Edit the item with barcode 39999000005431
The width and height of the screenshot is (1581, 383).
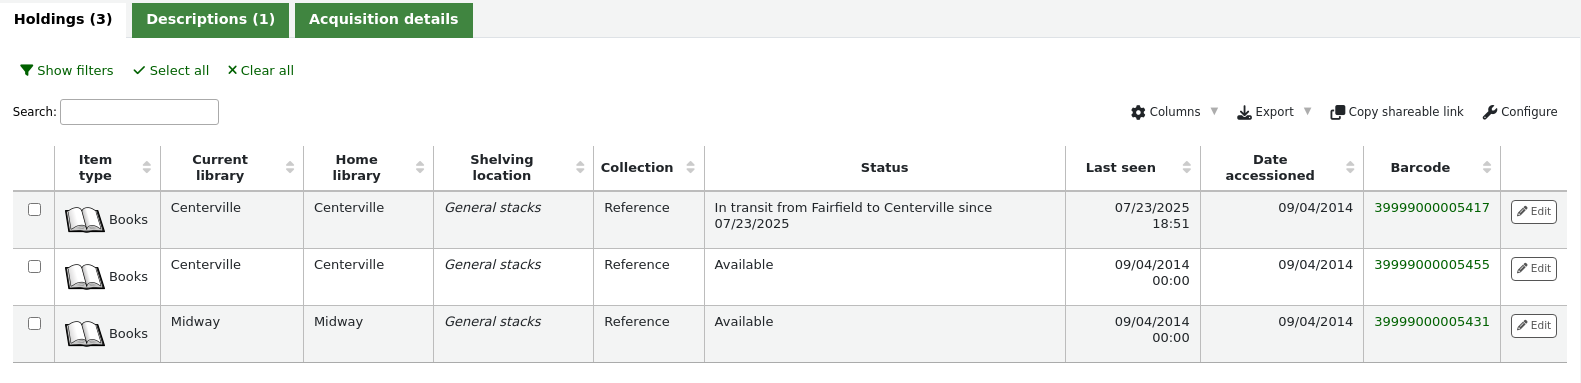point(1533,325)
